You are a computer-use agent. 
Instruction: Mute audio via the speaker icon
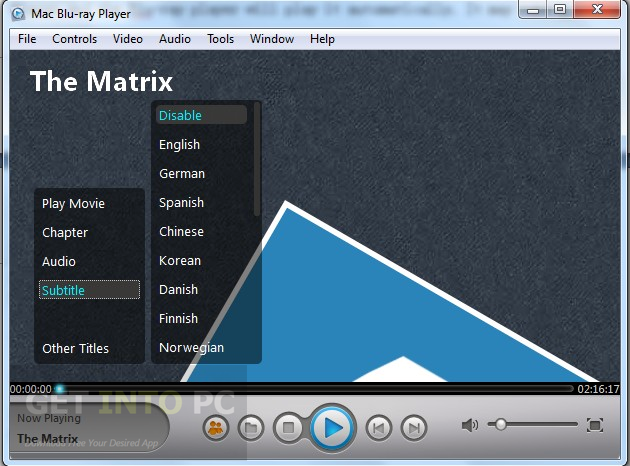point(470,425)
